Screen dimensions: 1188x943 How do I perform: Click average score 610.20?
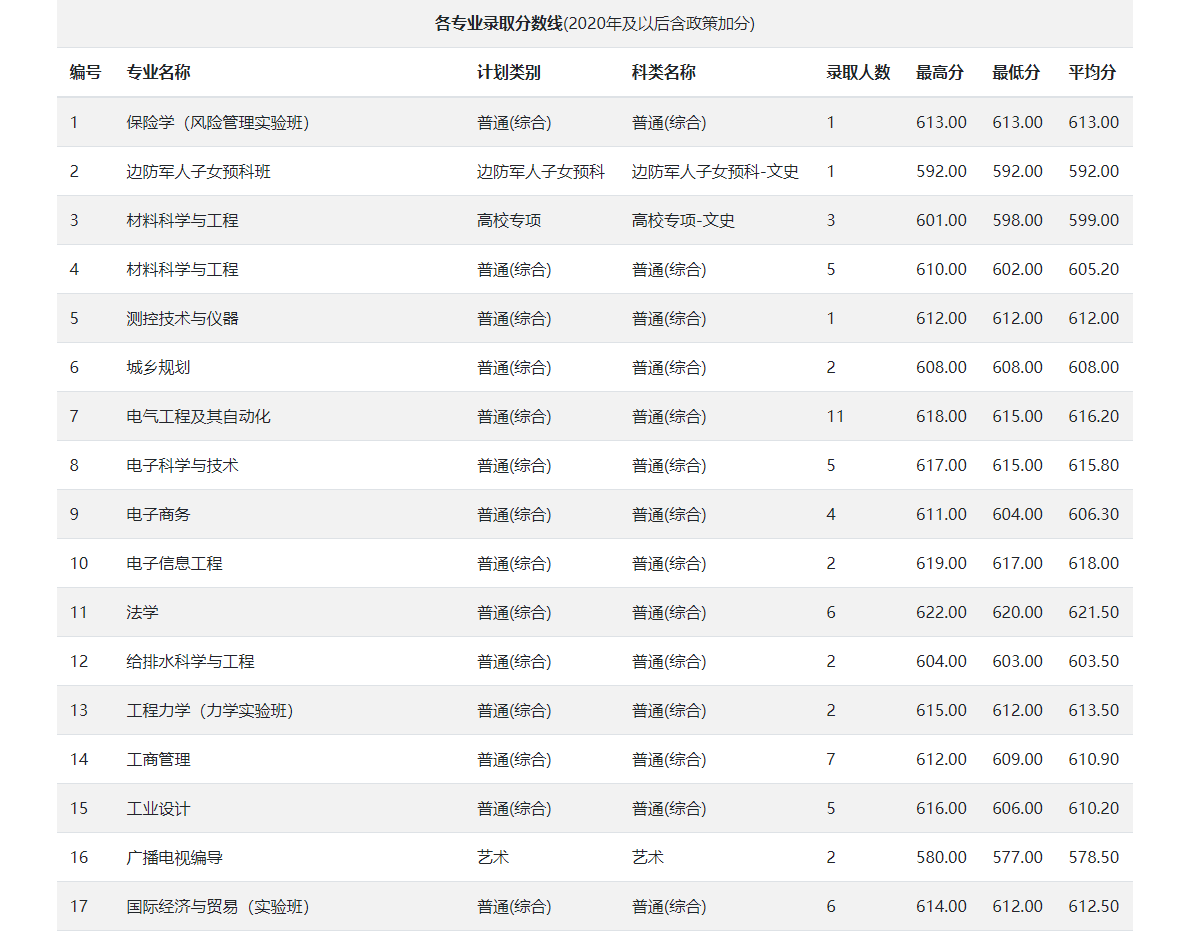tap(1093, 809)
